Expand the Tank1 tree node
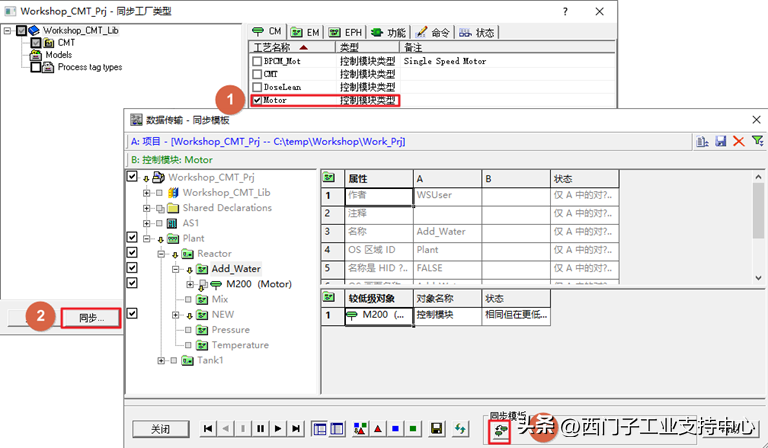 pos(162,360)
